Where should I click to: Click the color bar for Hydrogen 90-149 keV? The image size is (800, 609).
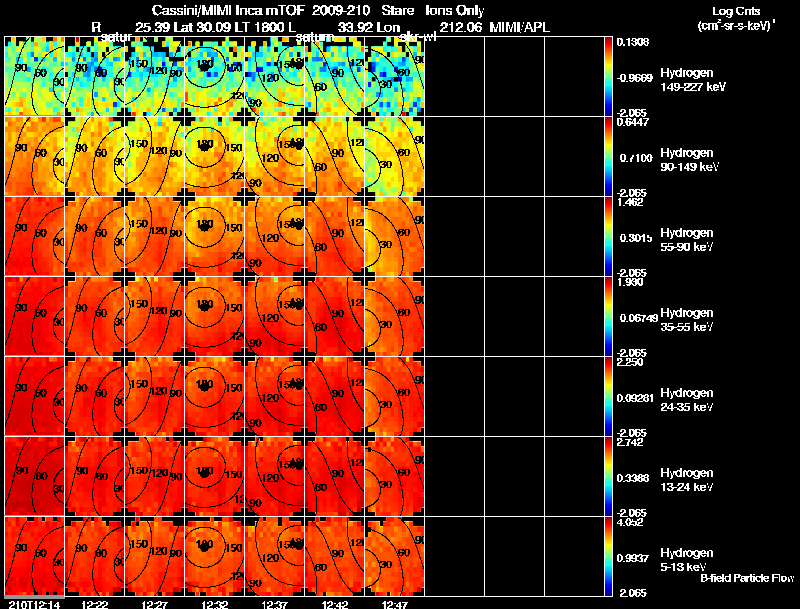click(x=608, y=156)
